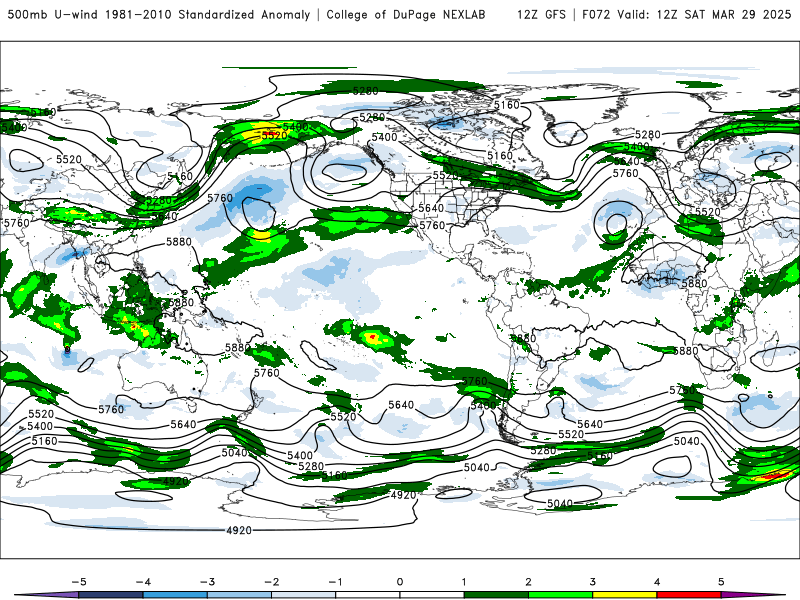Viewport: 800px width, 600px height.
Task: Click the '-5' label on the colorbar
Action: 79,582
